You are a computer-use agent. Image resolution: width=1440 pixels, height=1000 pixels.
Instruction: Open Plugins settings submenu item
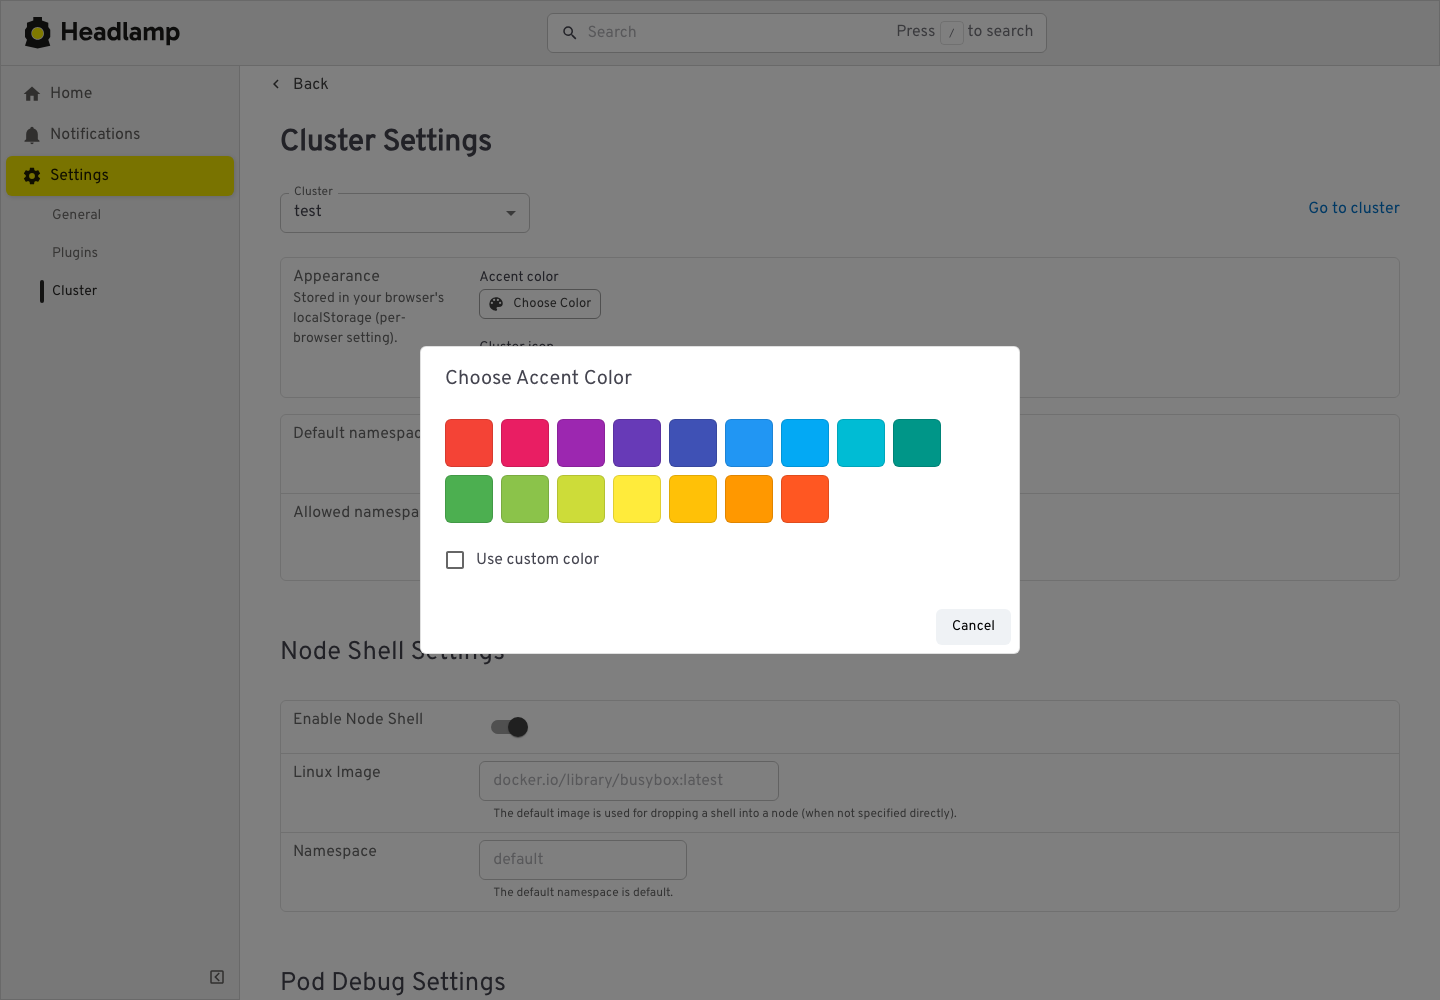point(75,252)
